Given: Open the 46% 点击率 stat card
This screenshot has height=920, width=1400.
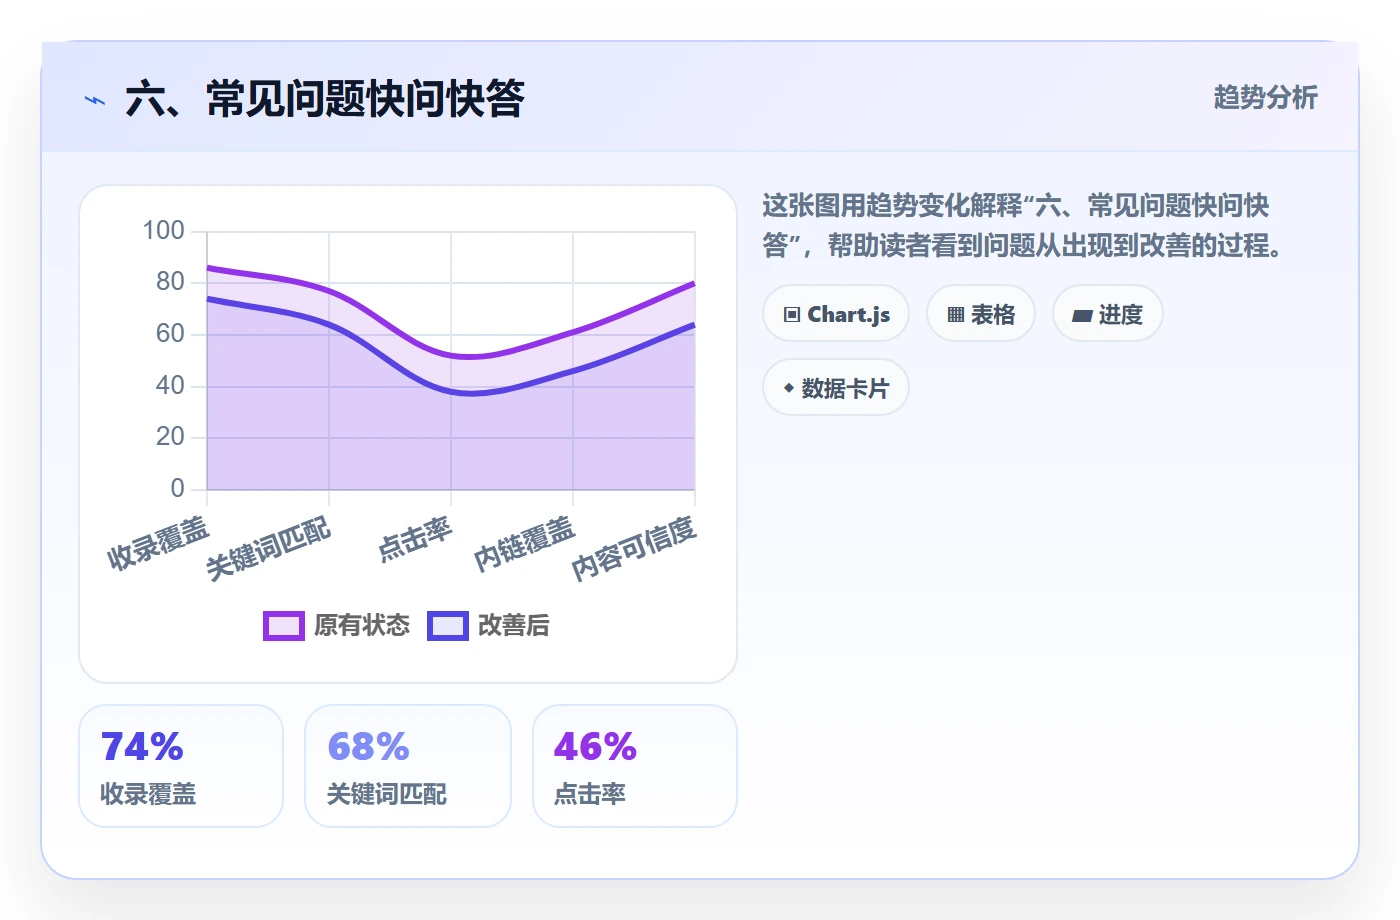Looking at the screenshot, I should tap(635, 766).
